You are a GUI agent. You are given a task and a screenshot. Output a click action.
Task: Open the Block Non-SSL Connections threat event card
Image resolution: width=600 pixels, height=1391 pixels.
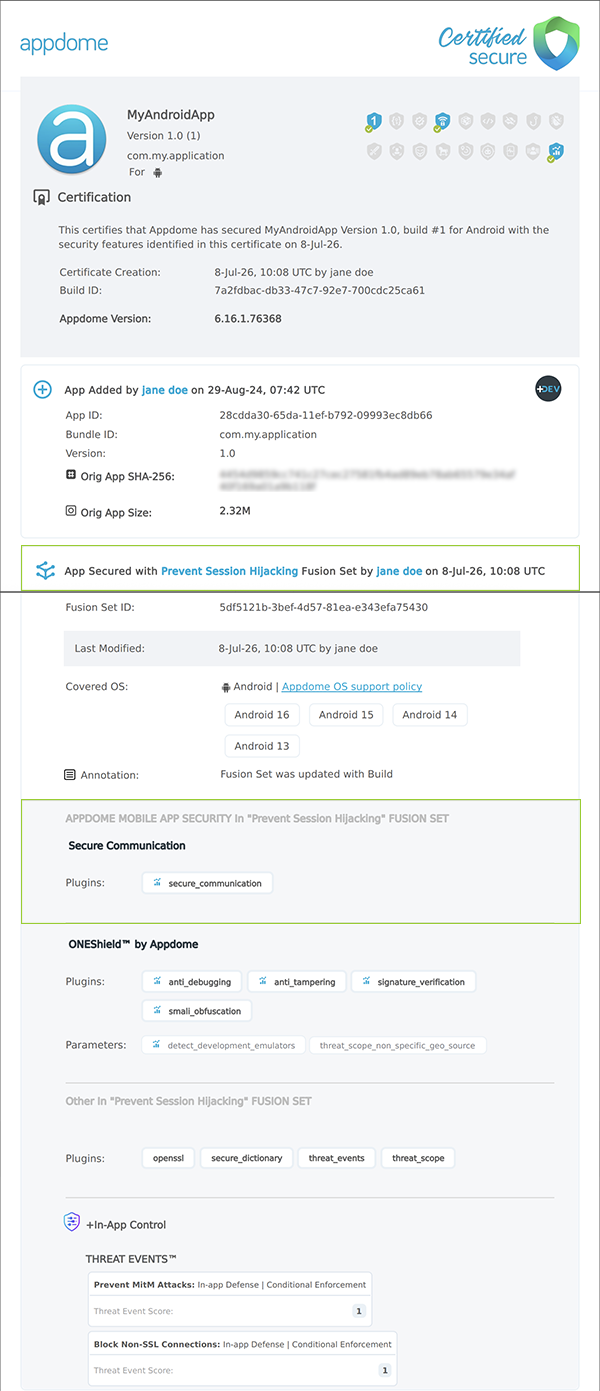tap(242, 1357)
